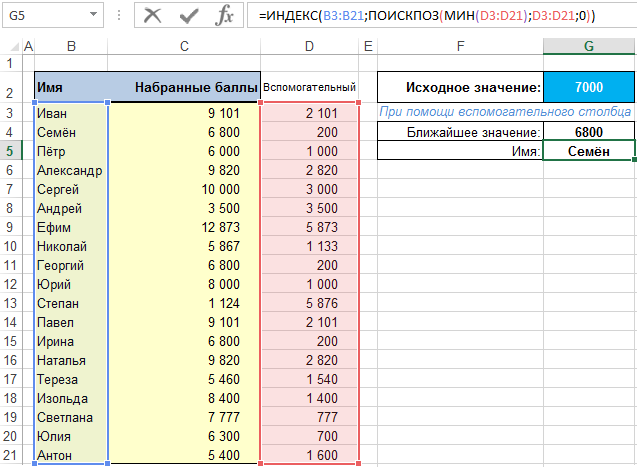Click the score cell 8 400
The width and height of the screenshot is (637, 467).
pyautogui.click(x=184, y=398)
